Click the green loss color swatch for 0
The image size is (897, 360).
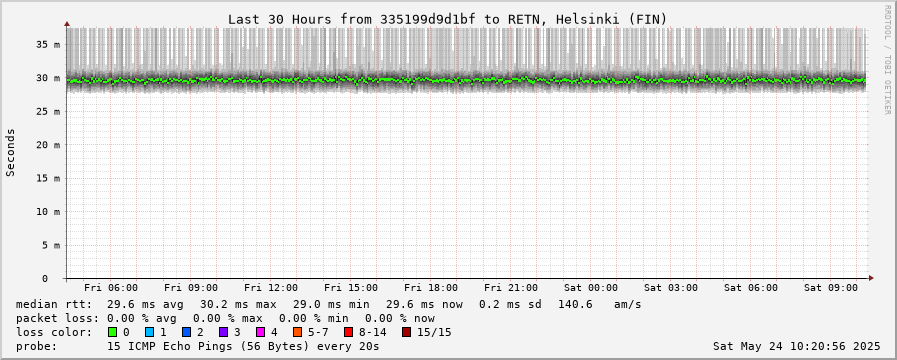(112, 332)
